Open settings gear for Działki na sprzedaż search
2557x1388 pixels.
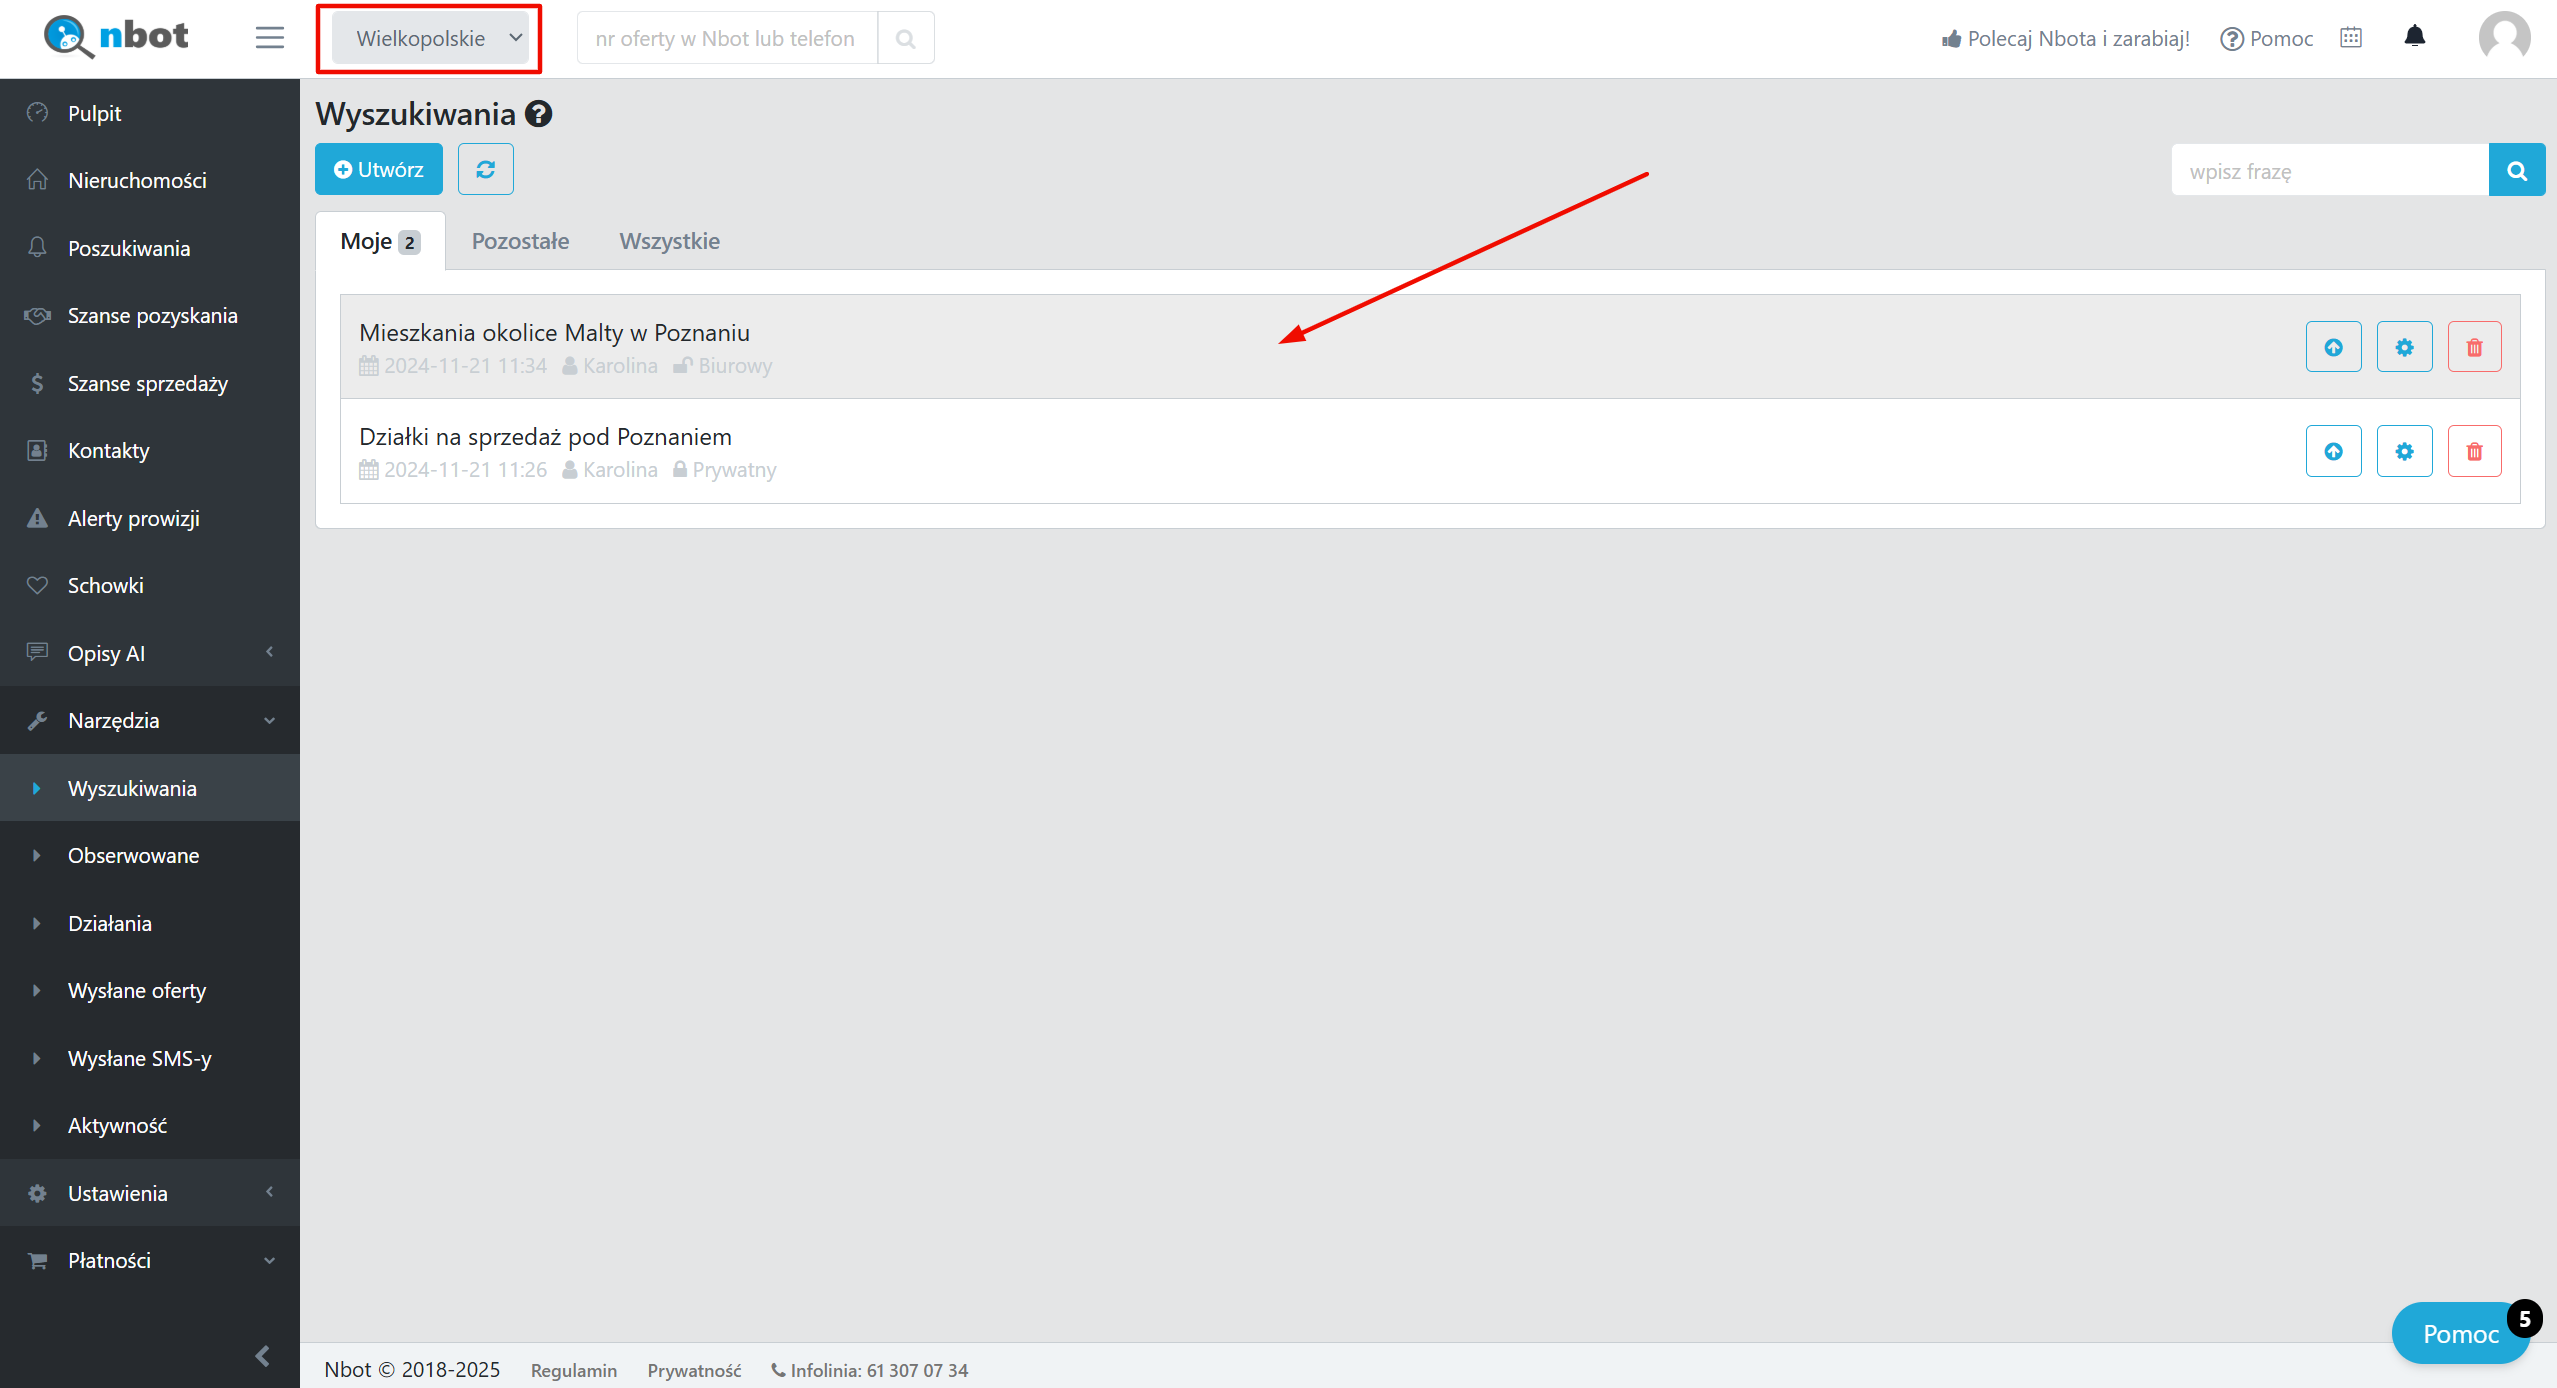[x=2404, y=451]
